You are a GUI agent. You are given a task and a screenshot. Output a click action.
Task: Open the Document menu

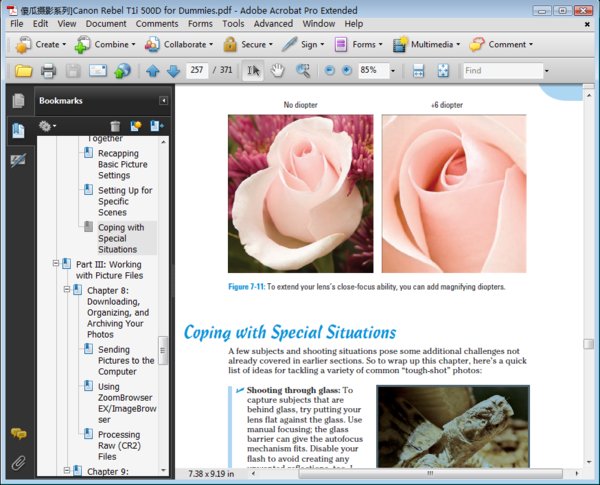106,24
